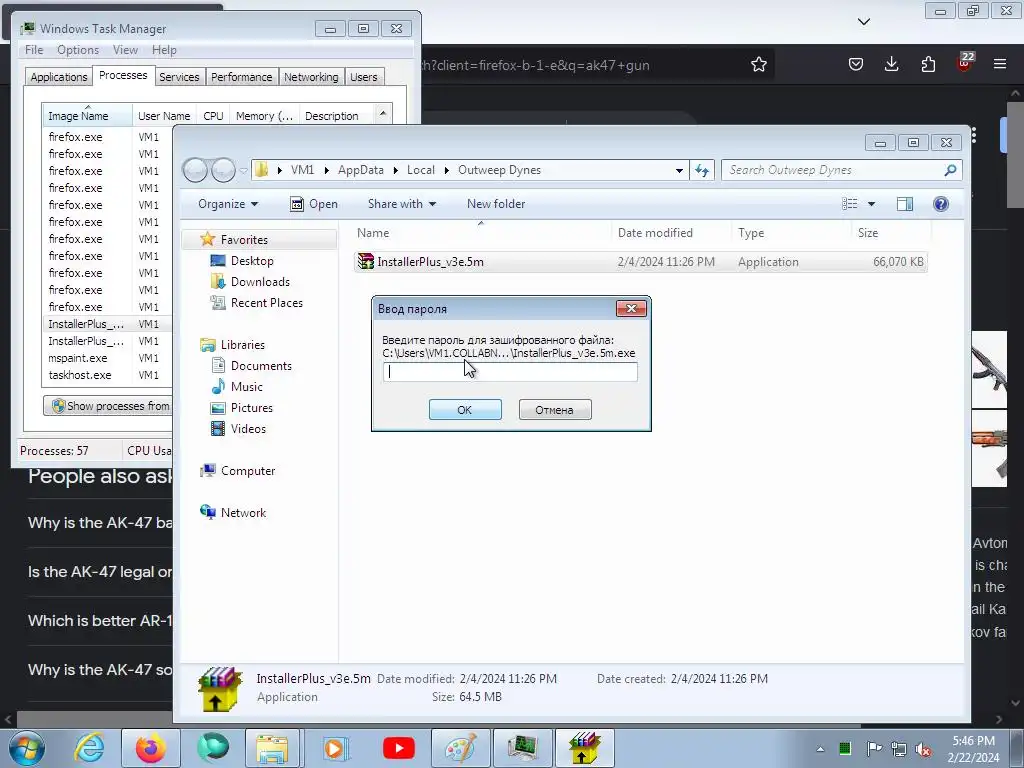Switch to Applications tab in Task Manager
This screenshot has width=1024, height=768.
pyautogui.click(x=59, y=77)
